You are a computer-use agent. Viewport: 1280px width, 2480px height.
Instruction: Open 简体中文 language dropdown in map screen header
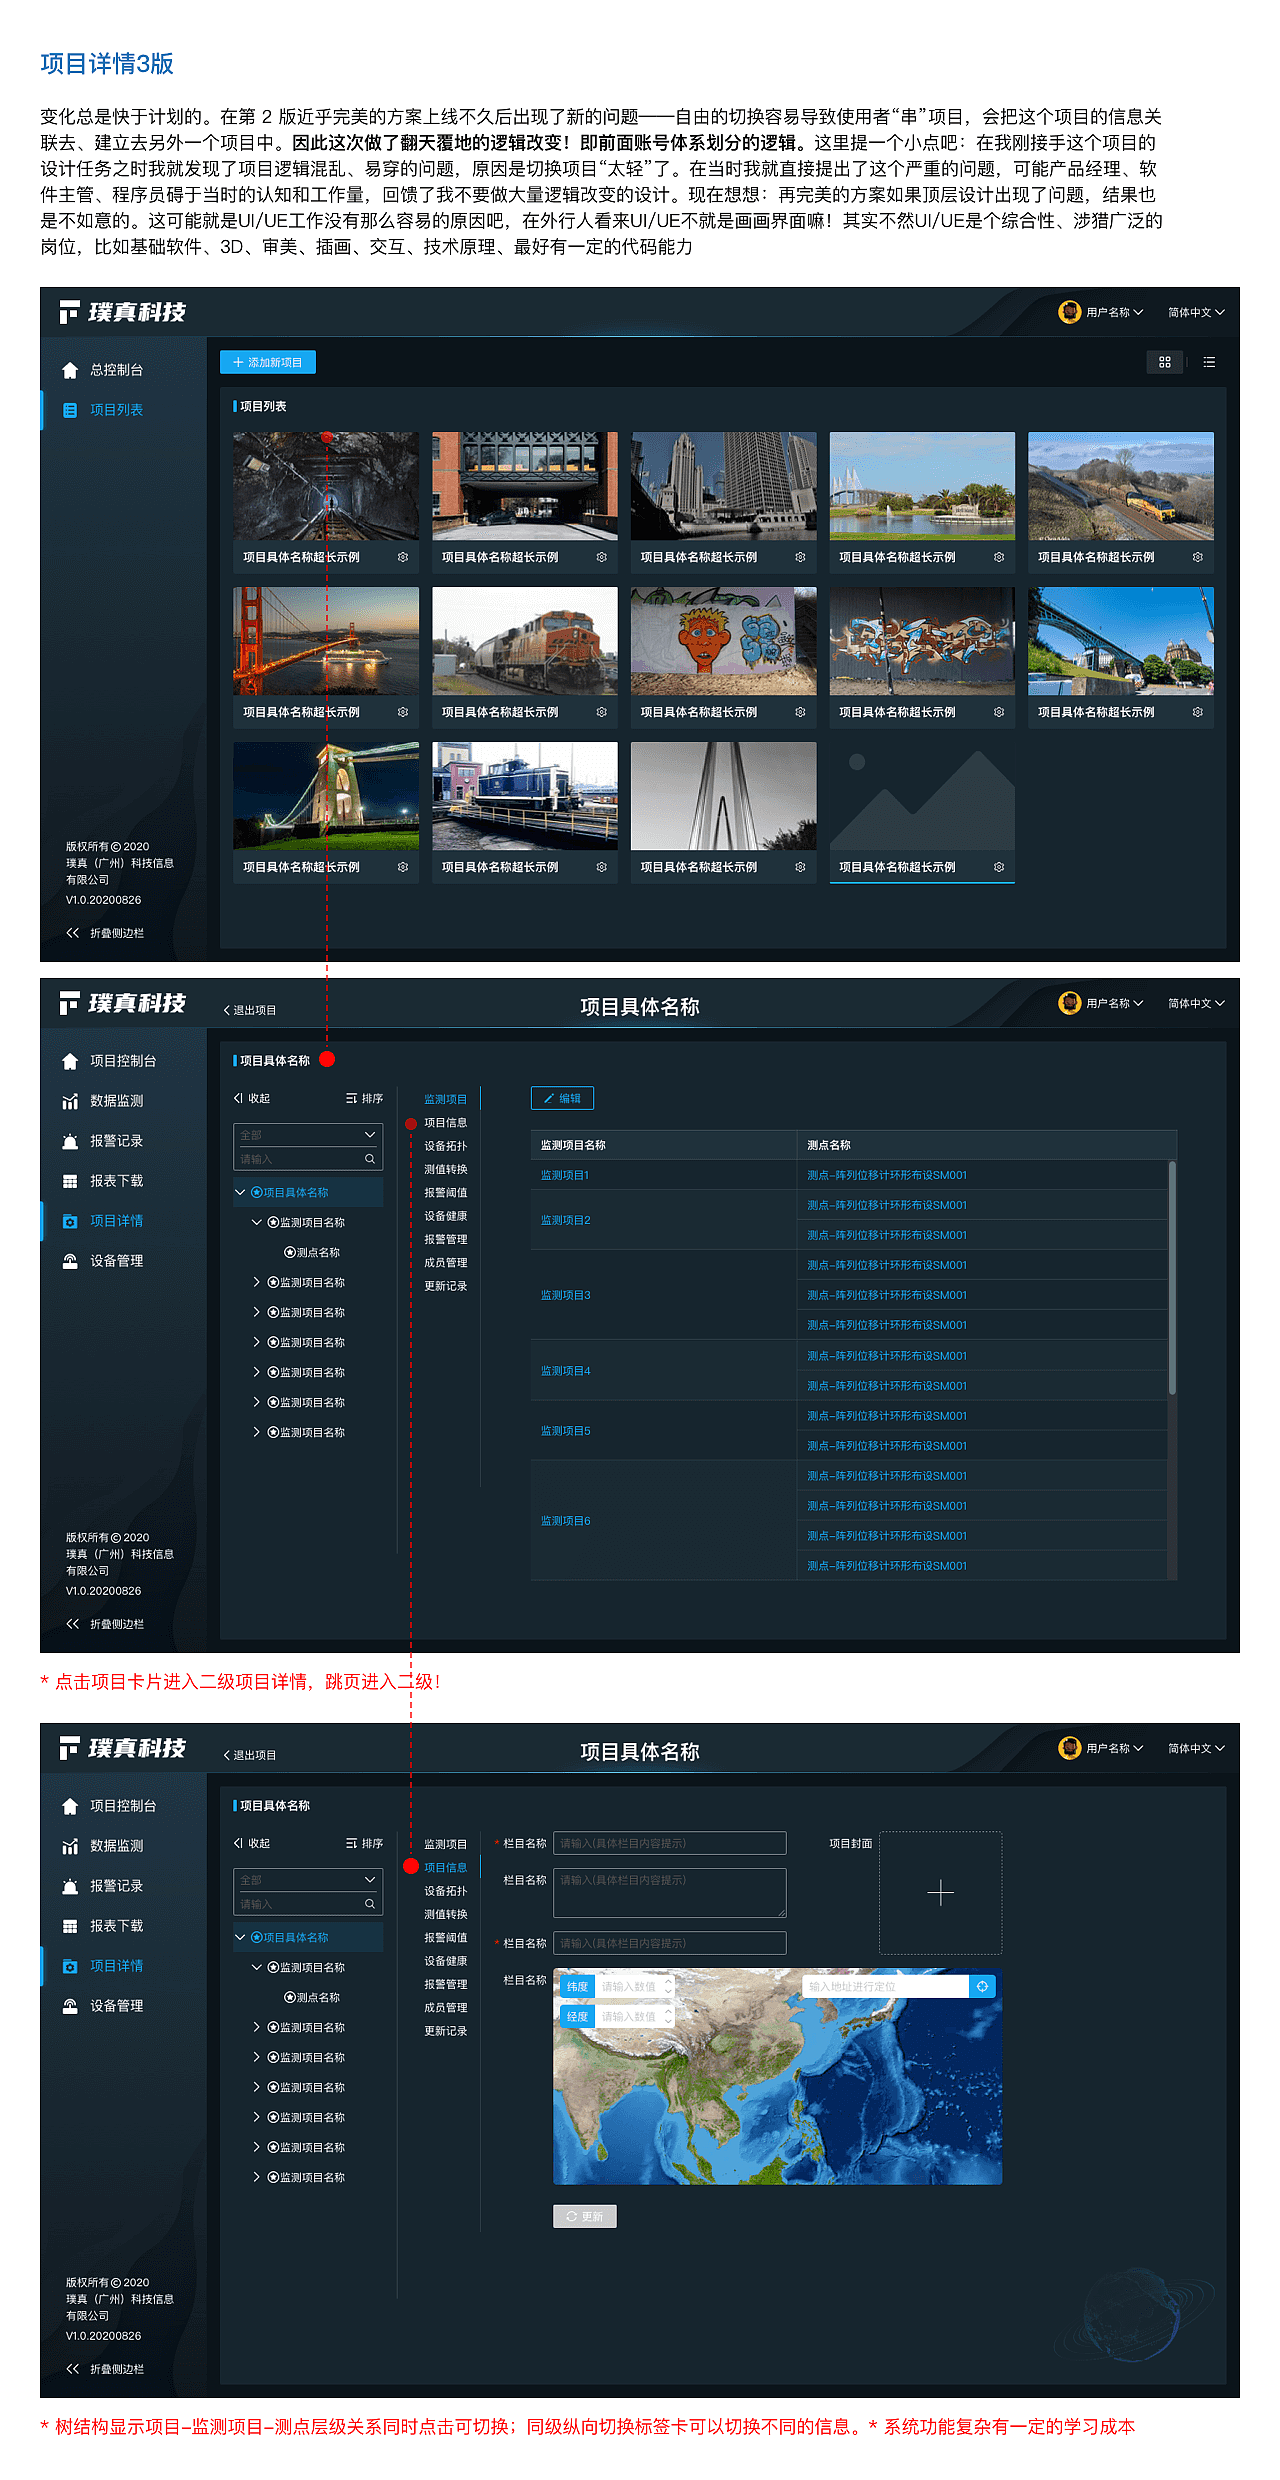(1196, 1748)
